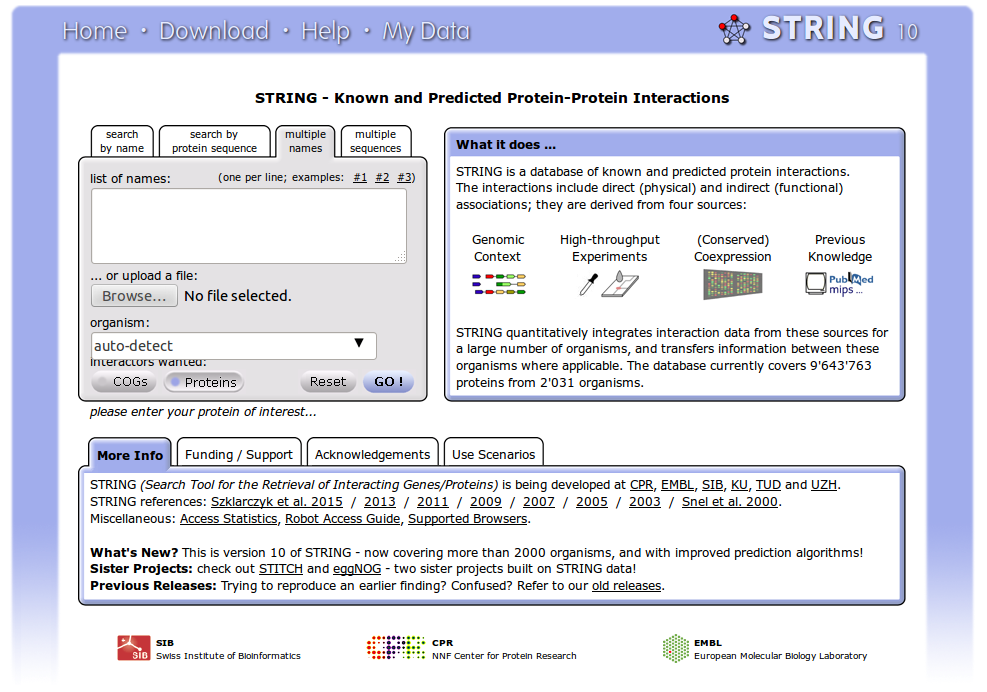Open the 2011 reference link

click(433, 502)
